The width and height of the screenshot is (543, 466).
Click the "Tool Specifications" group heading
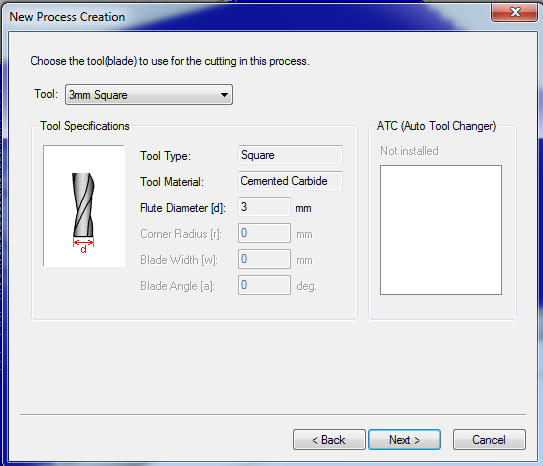pyautogui.click(x=85, y=126)
